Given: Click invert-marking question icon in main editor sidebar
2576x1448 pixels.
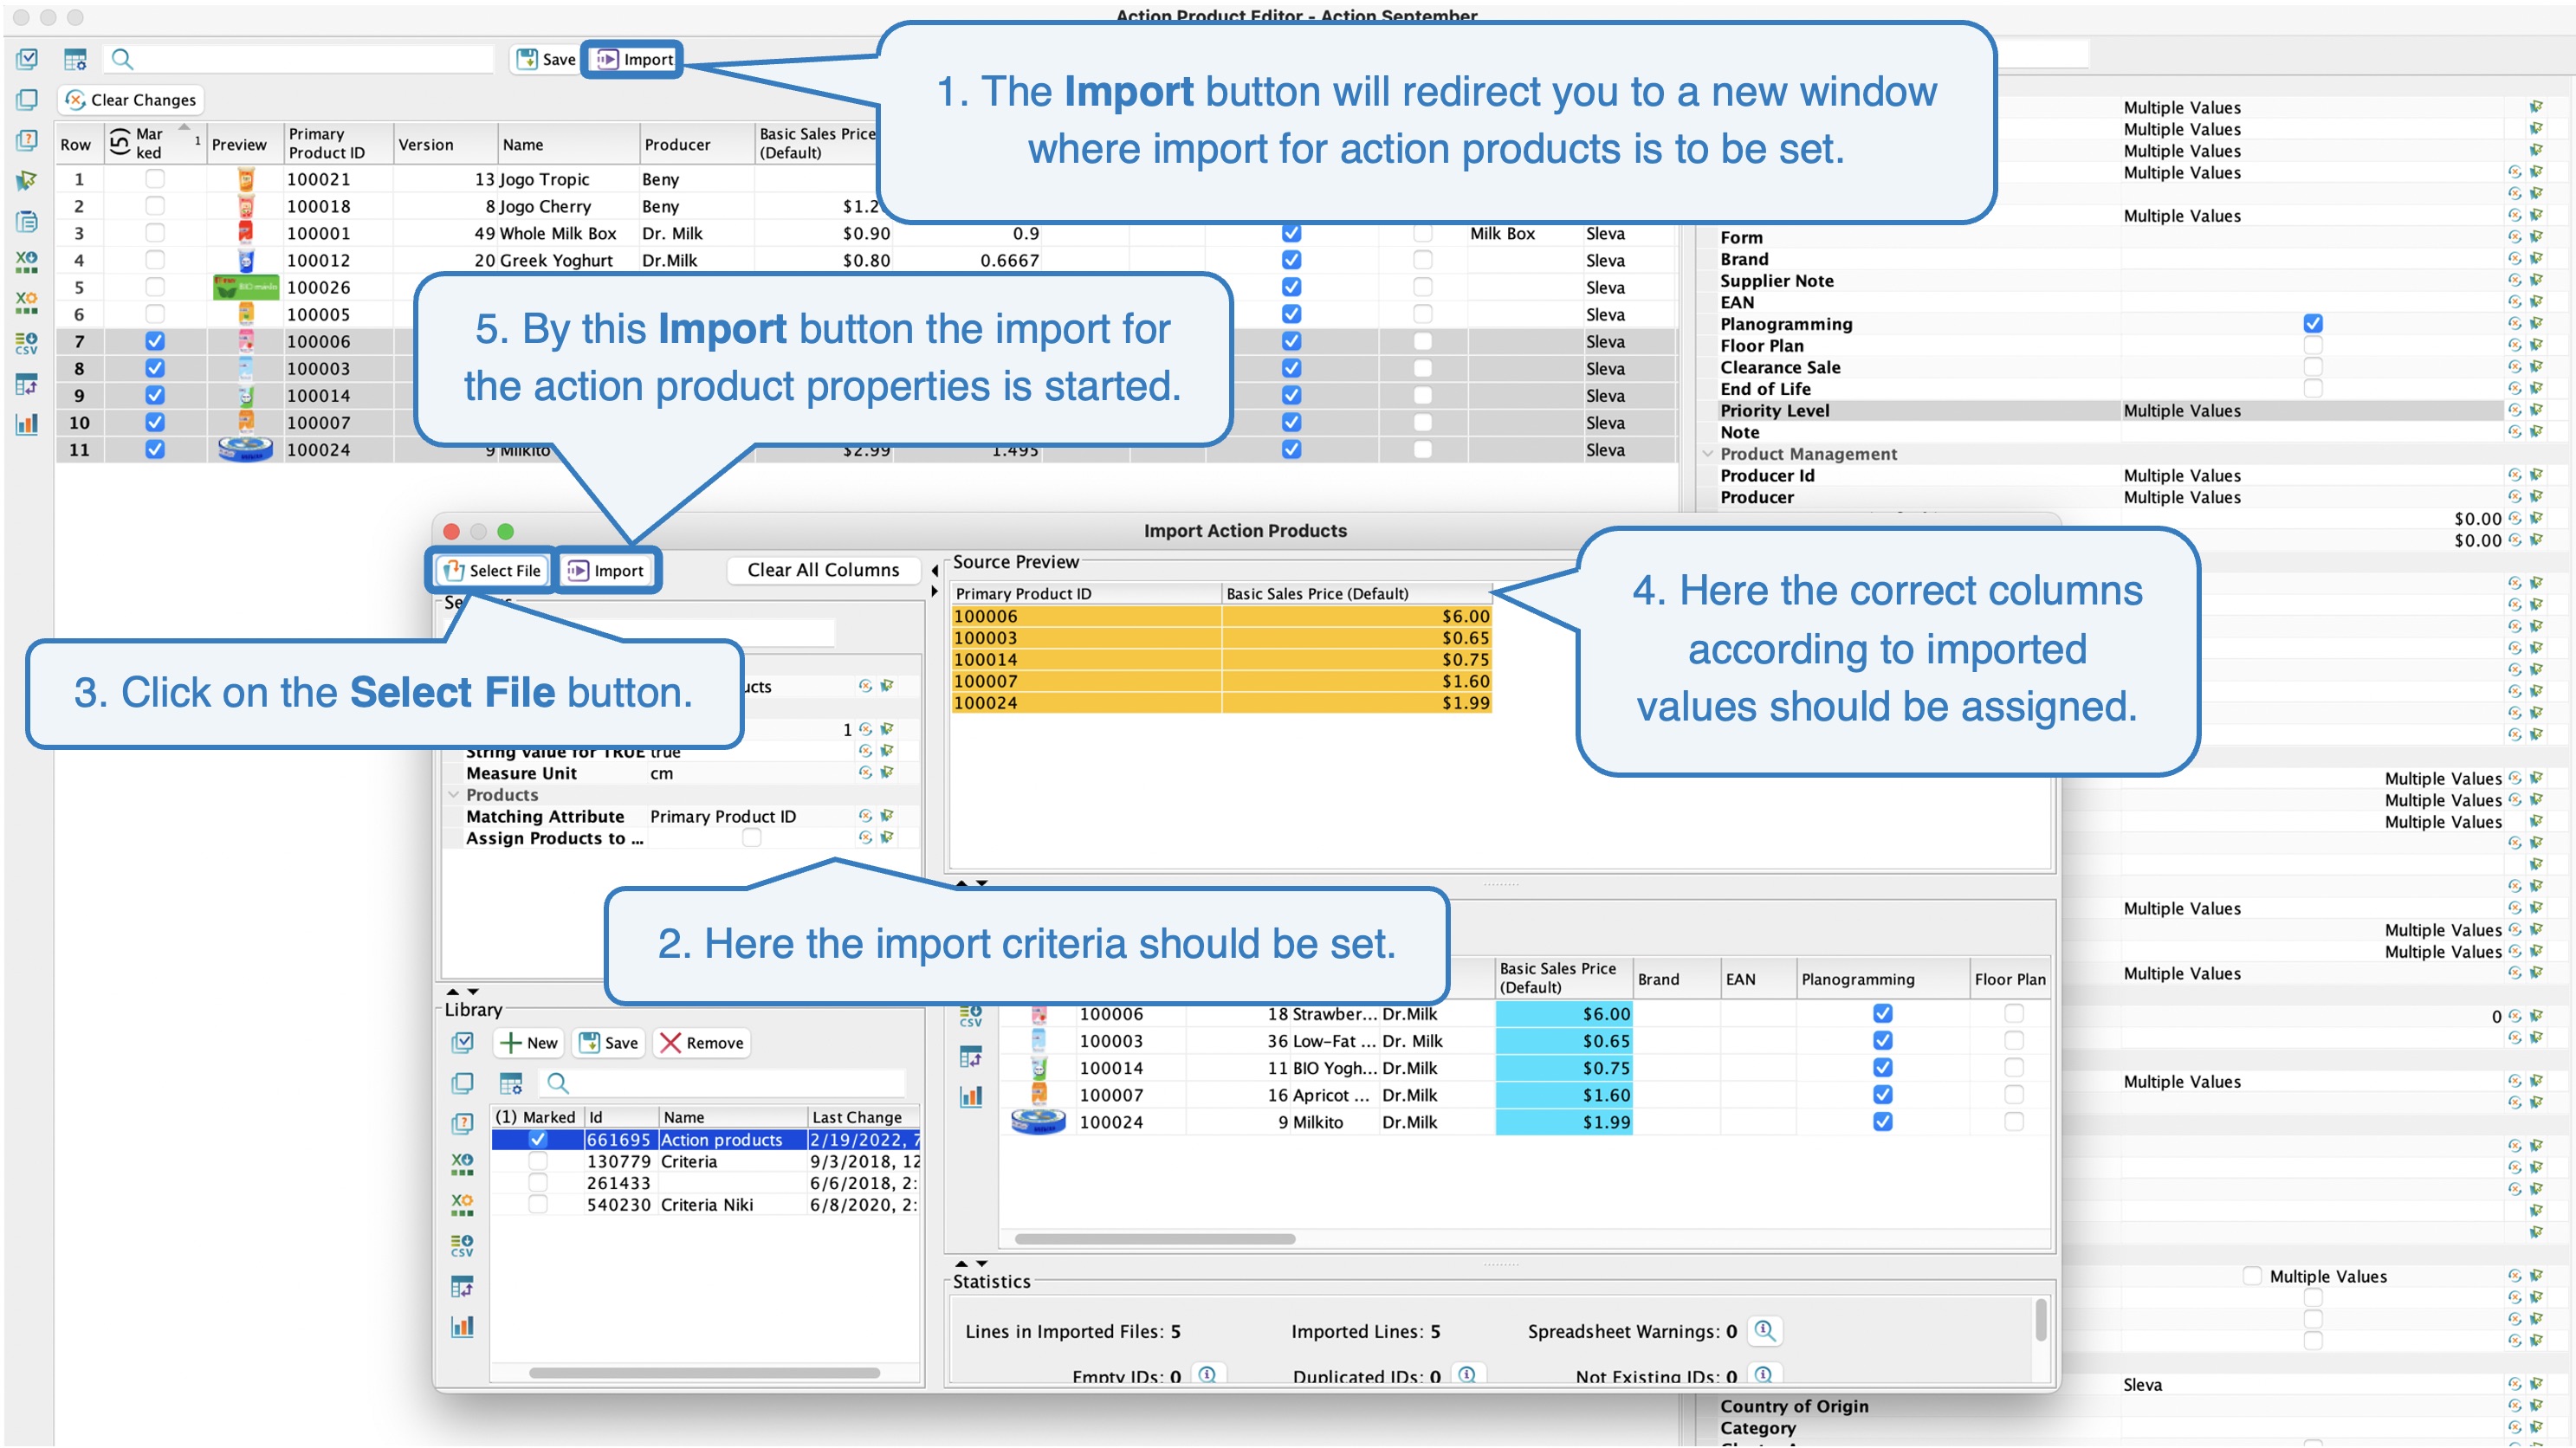Looking at the screenshot, I should coord(27,140).
